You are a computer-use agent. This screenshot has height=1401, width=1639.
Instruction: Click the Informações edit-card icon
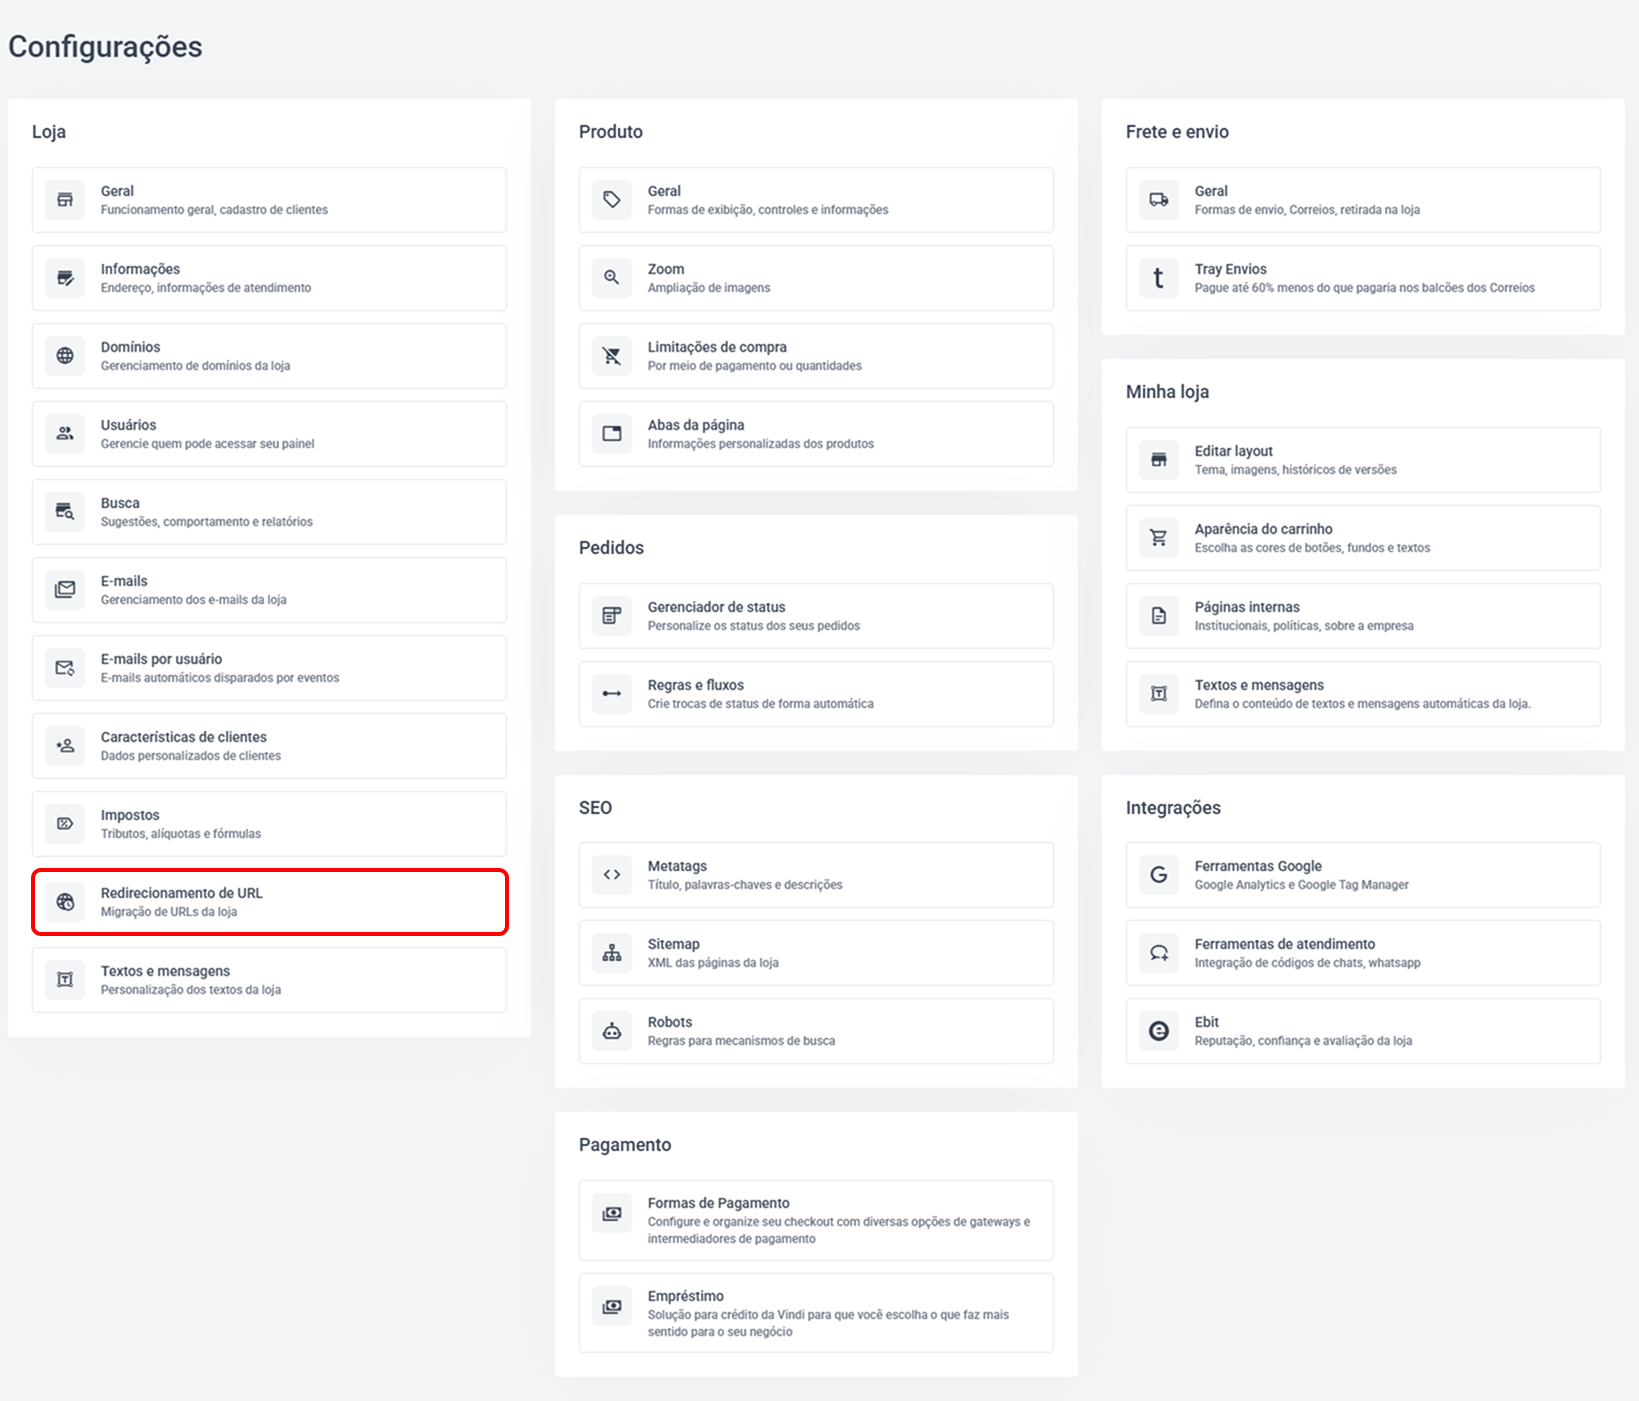tap(65, 278)
